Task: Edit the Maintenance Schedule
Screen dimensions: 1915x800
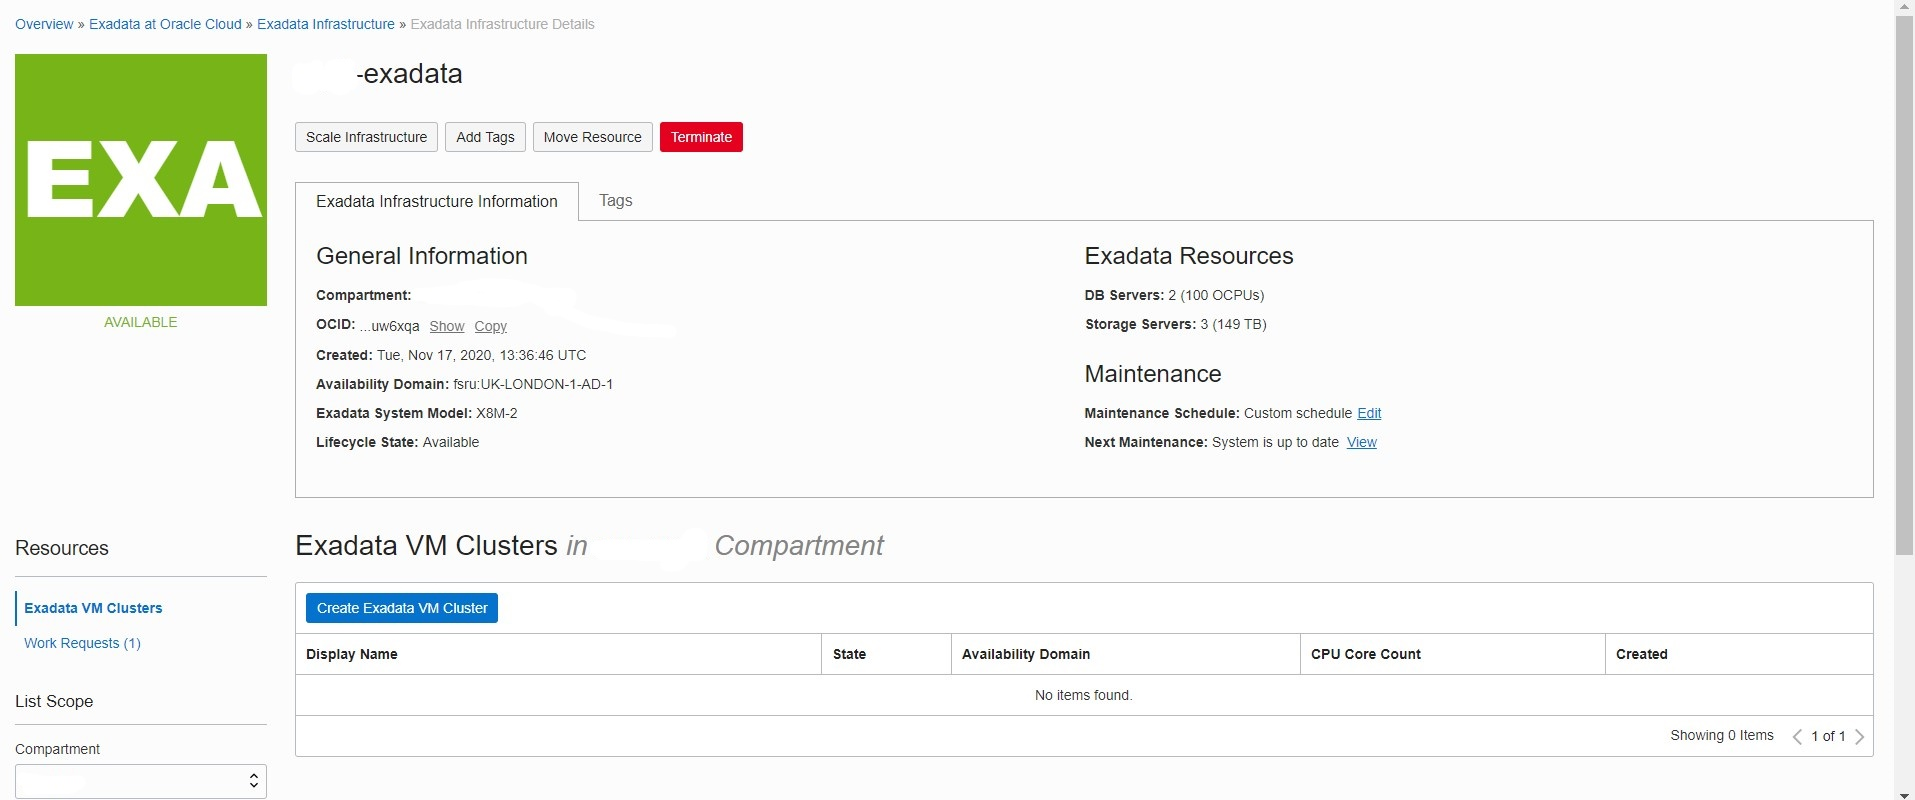Action: 1369,413
